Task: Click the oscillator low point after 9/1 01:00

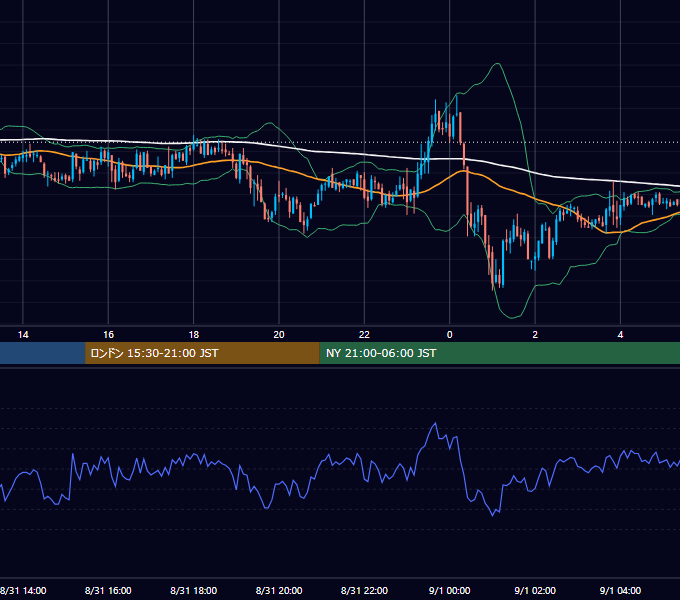Action: point(493,515)
